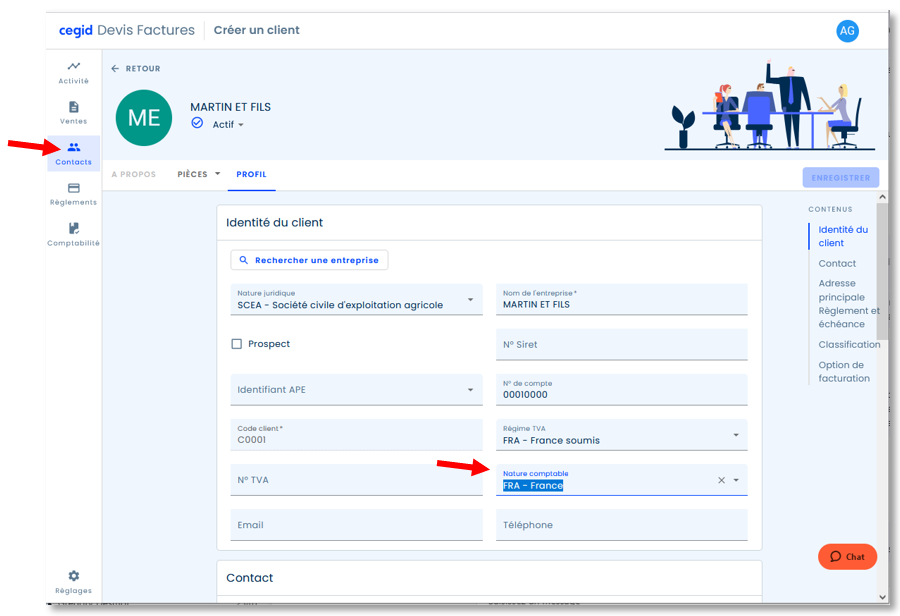900x616 pixels.
Task: Open the Ventes sidebar icon
Action: pos(73,113)
